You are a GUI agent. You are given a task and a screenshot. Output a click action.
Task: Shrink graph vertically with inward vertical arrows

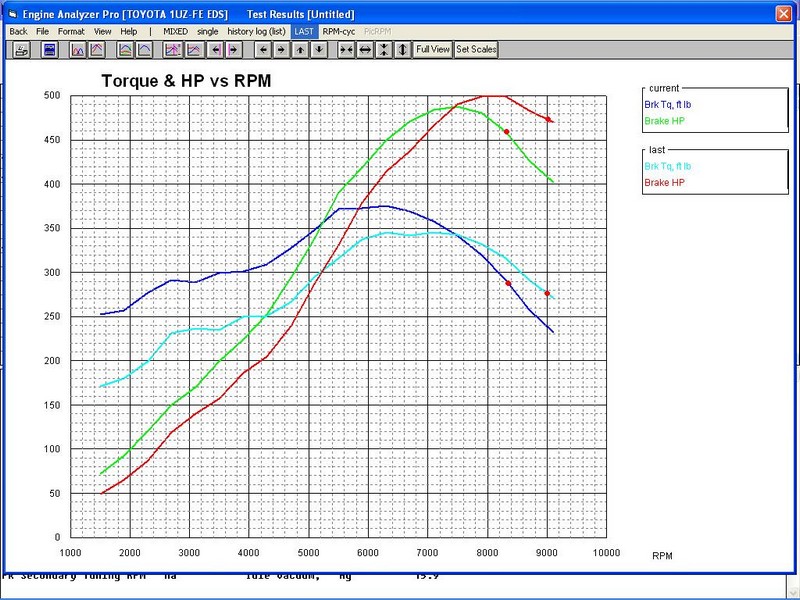384,49
